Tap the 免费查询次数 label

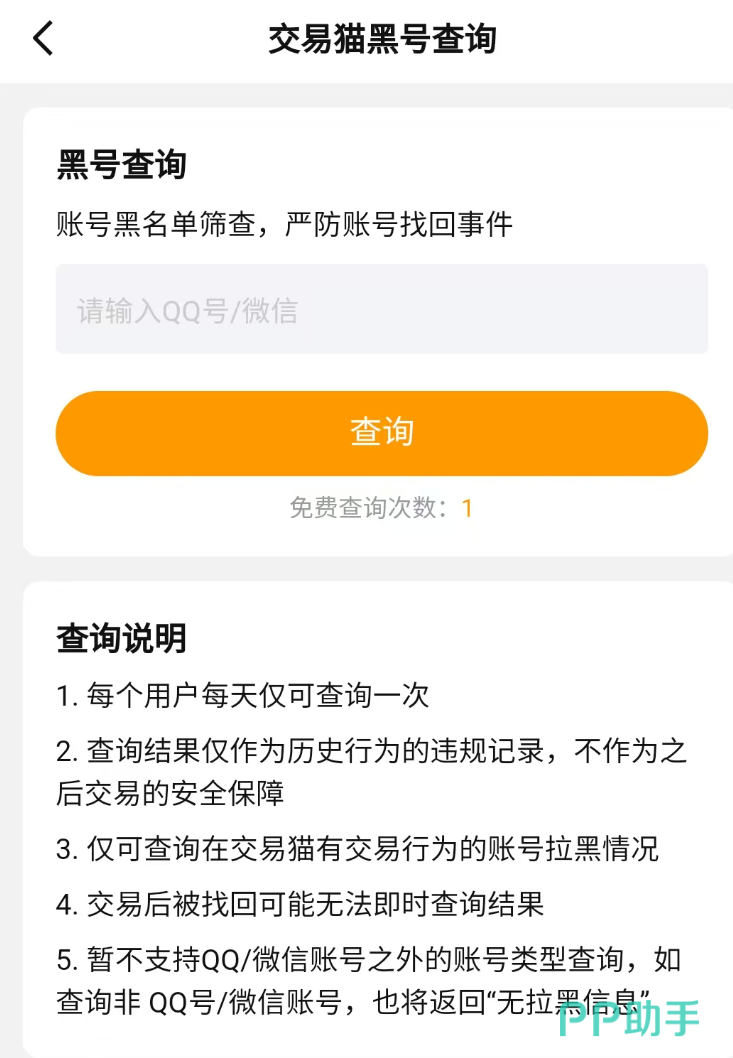pos(367,508)
